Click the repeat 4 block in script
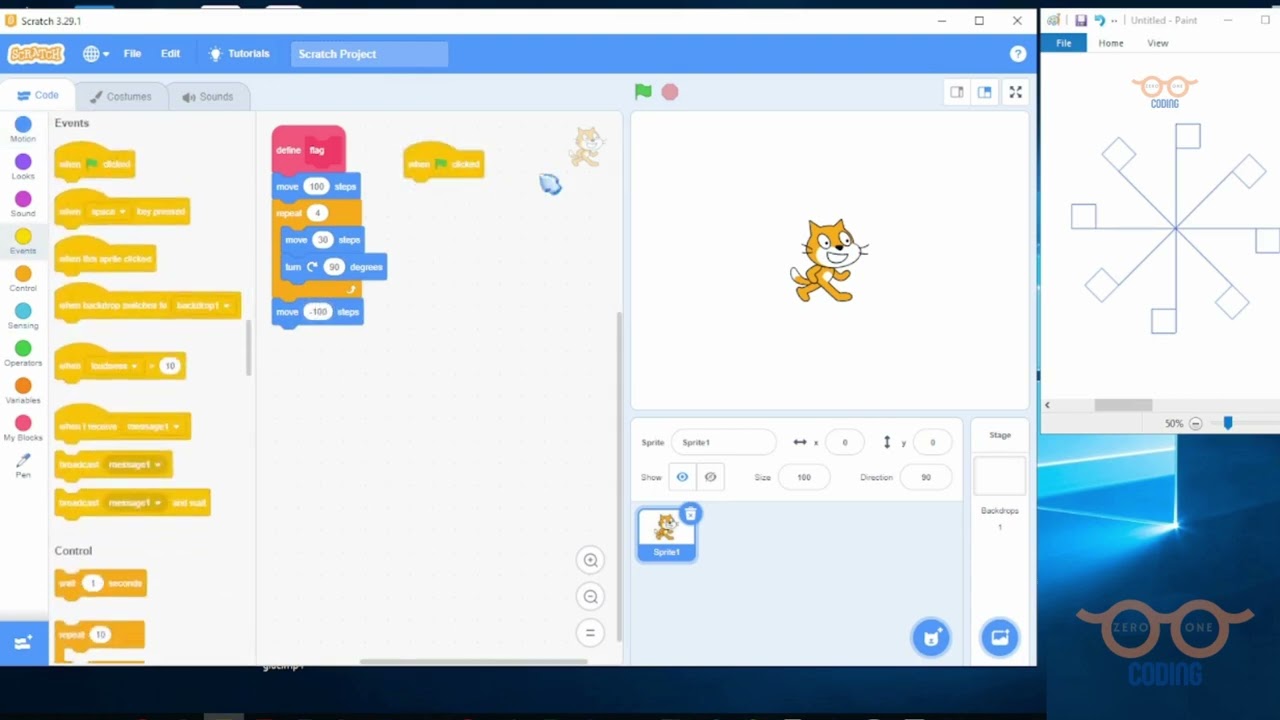The image size is (1280, 720). click(x=317, y=213)
